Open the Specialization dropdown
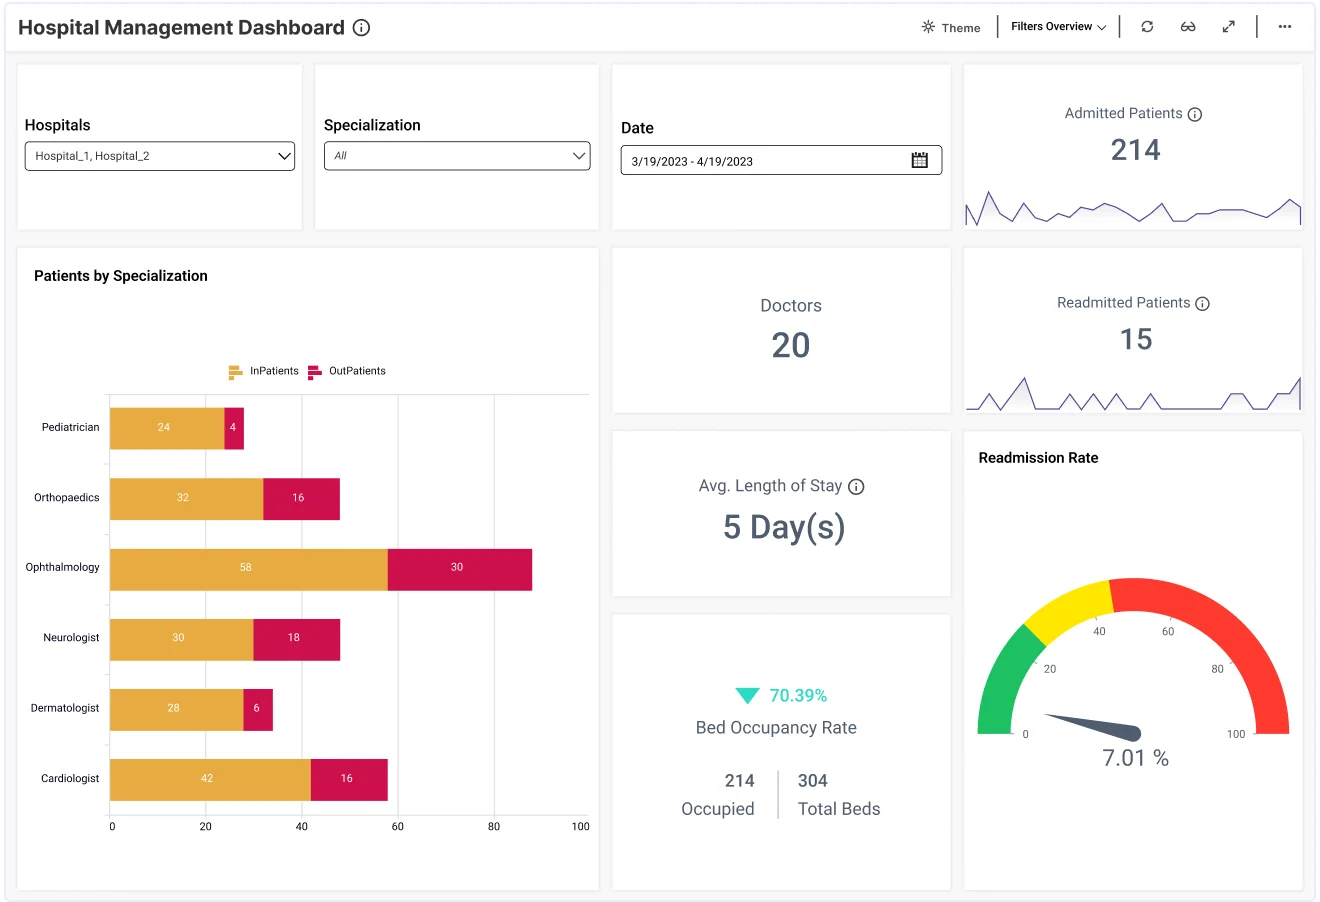Viewport: 1320px width, 902px height. pyautogui.click(x=579, y=156)
